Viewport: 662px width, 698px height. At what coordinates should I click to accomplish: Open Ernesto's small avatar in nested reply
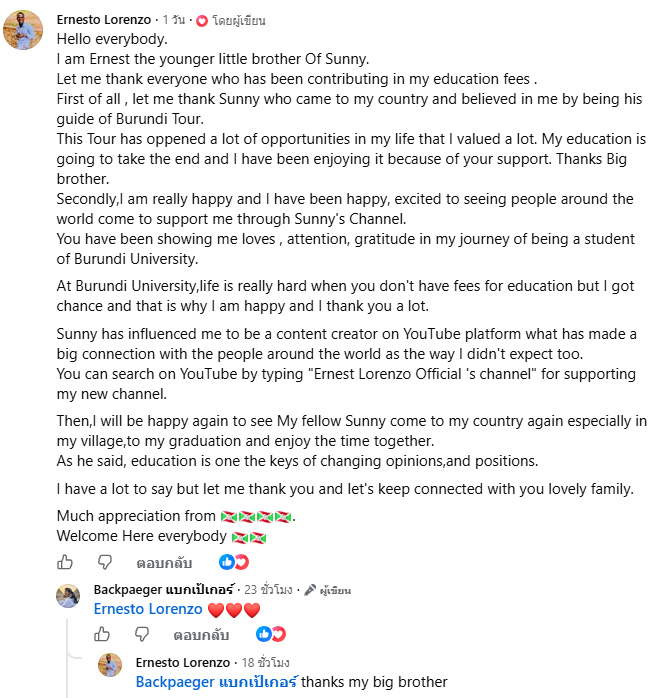(110, 665)
